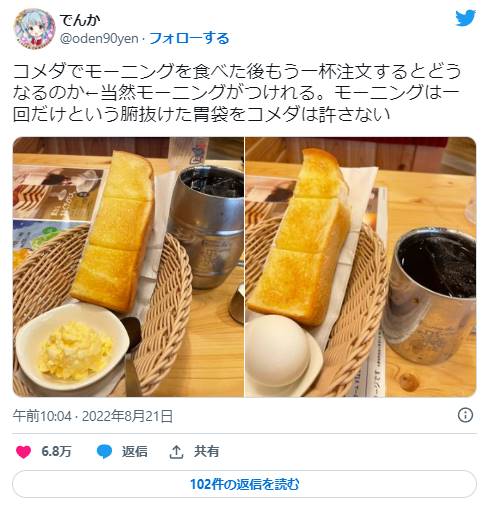Screen dimensions: 488x508
Task: Click the 共有 share label
Action: [206, 452]
